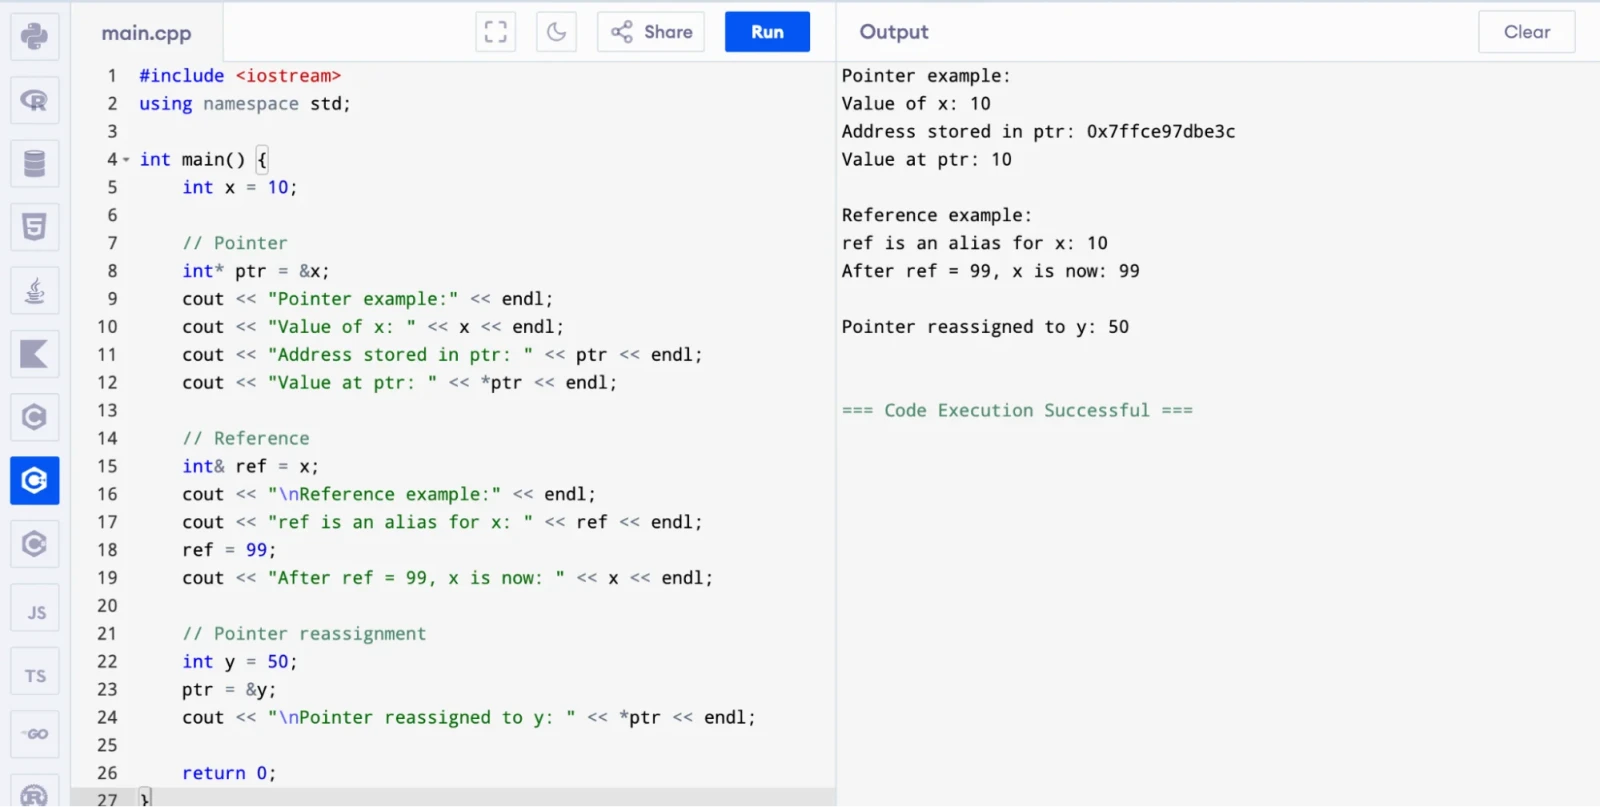Viewport: 1600px width, 807px height.
Task: Click the cout "\nReference example:" code line
Action: point(389,494)
